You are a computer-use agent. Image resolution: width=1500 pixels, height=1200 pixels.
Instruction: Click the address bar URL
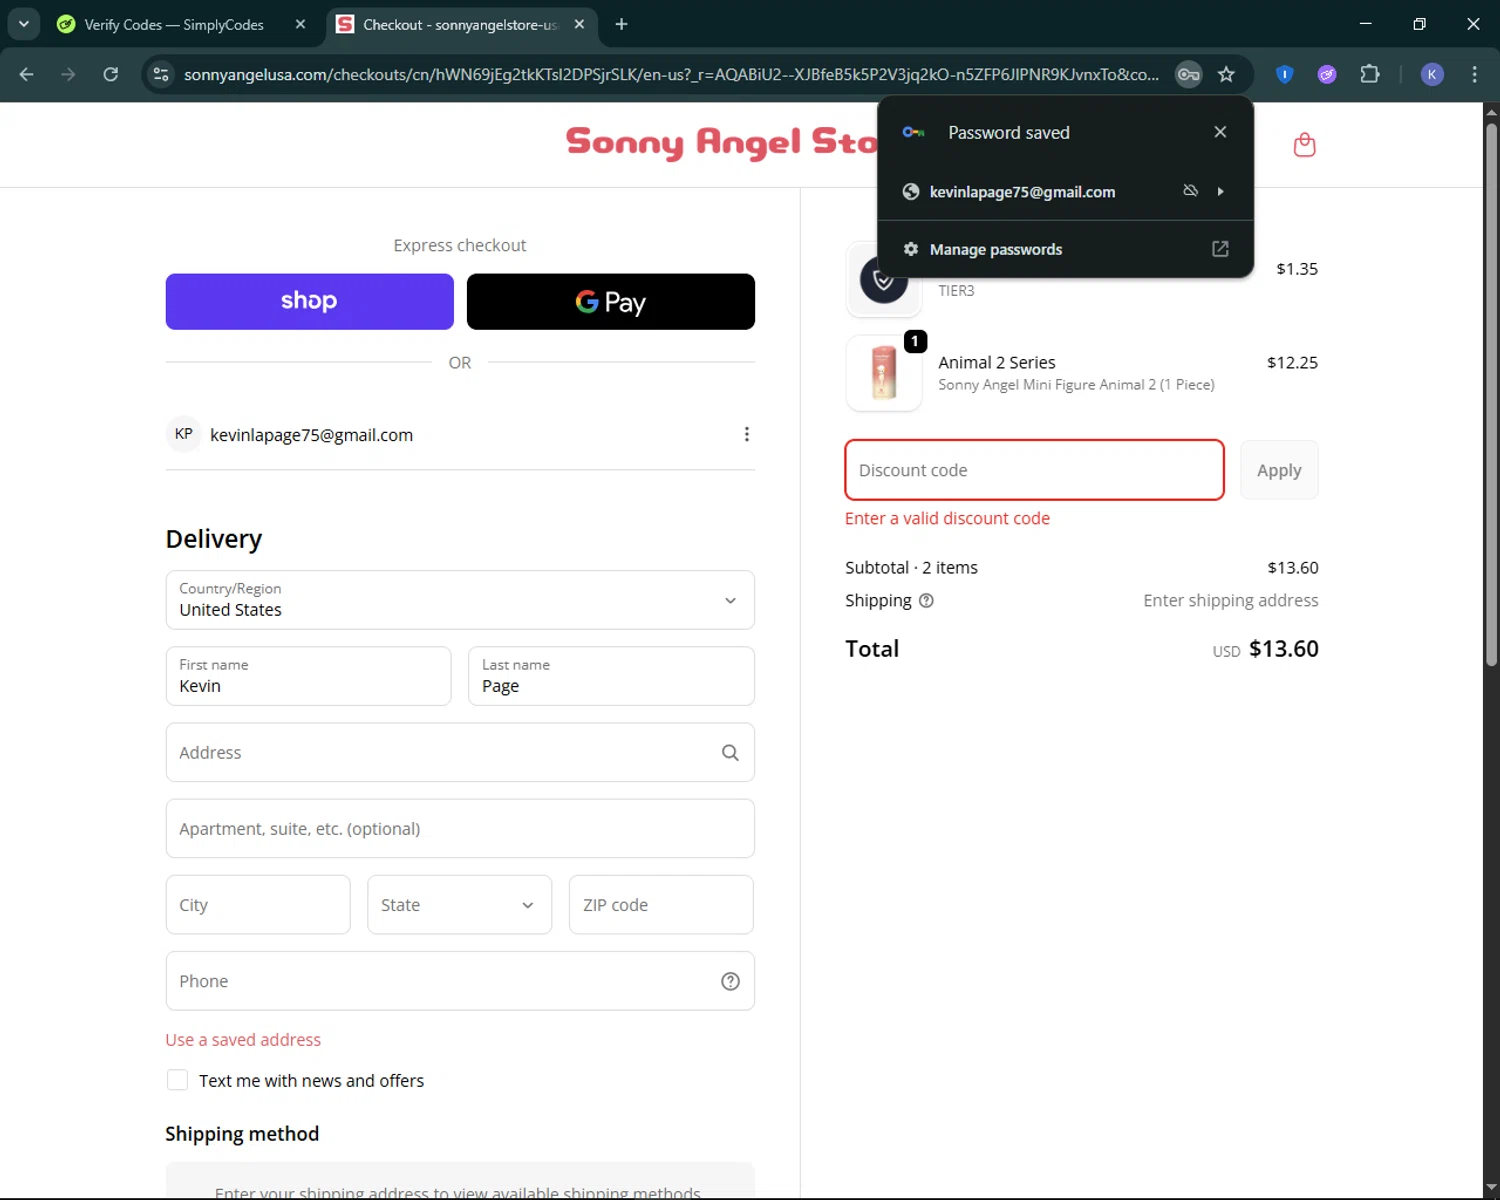pos(671,74)
